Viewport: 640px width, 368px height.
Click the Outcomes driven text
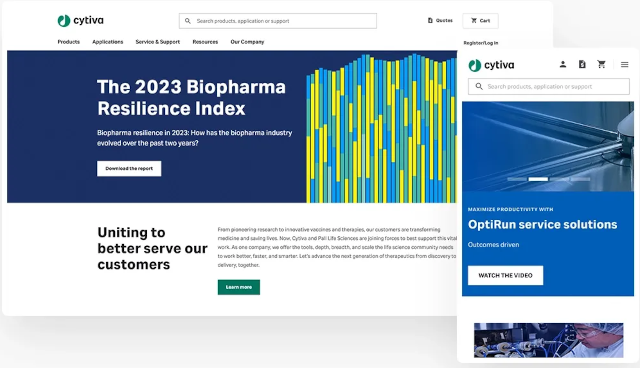point(493,245)
